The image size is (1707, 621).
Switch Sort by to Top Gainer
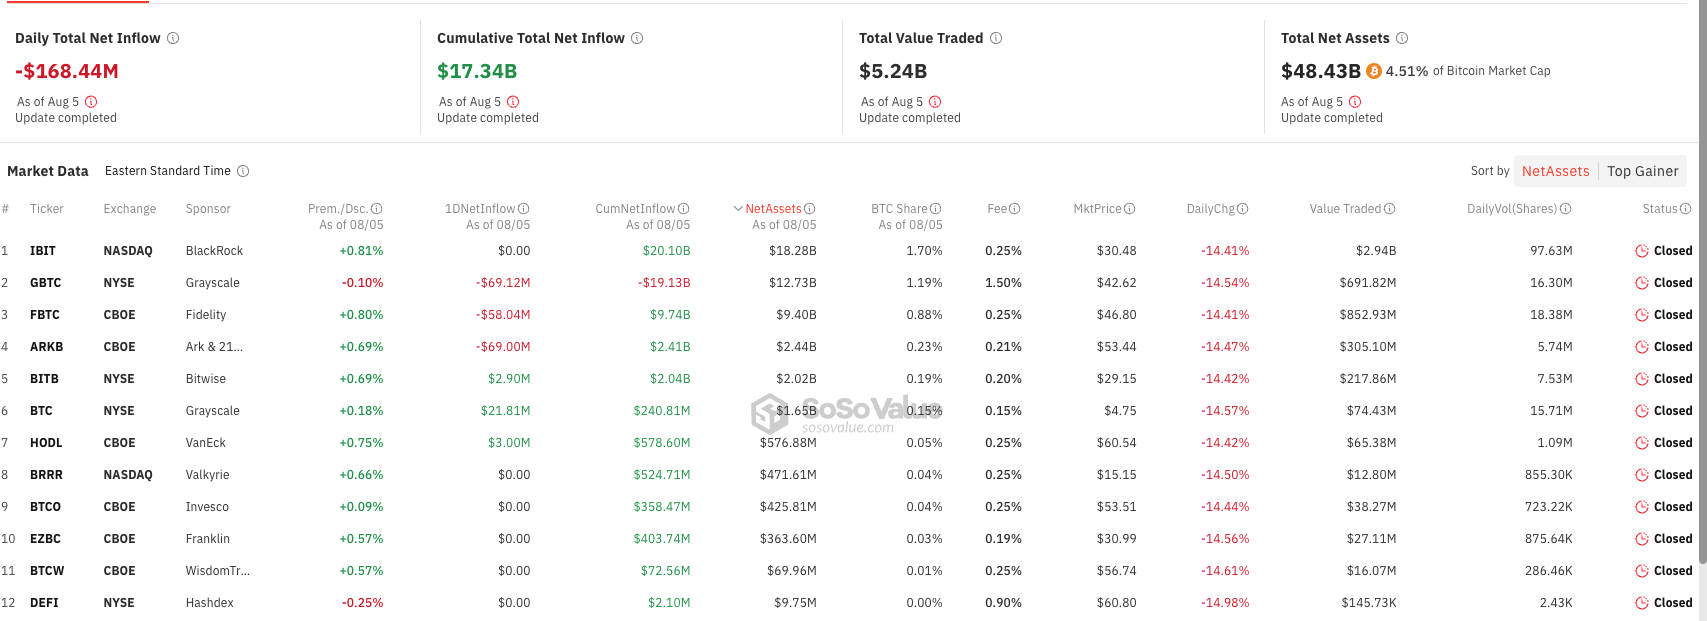tap(1643, 171)
